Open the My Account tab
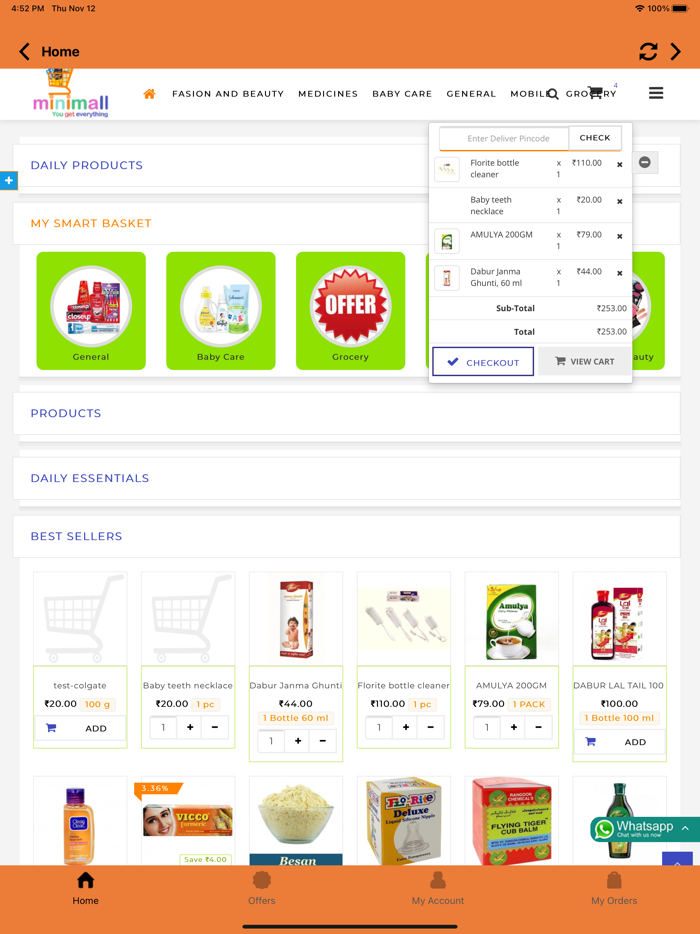This screenshot has height=934, width=700. tap(438, 888)
